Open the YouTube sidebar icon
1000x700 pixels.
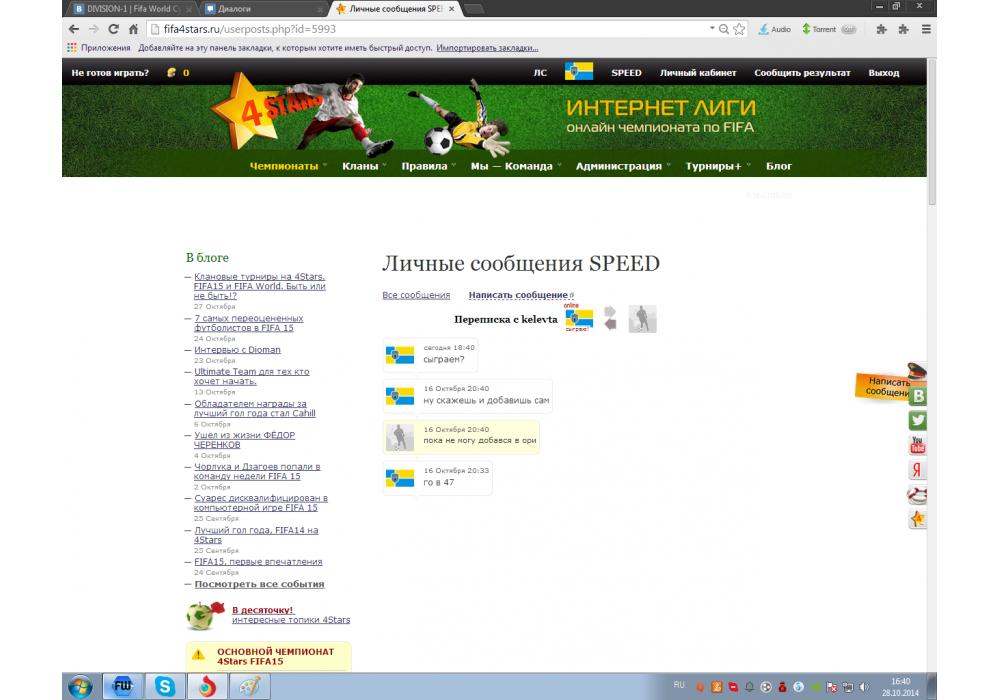[x=917, y=446]
